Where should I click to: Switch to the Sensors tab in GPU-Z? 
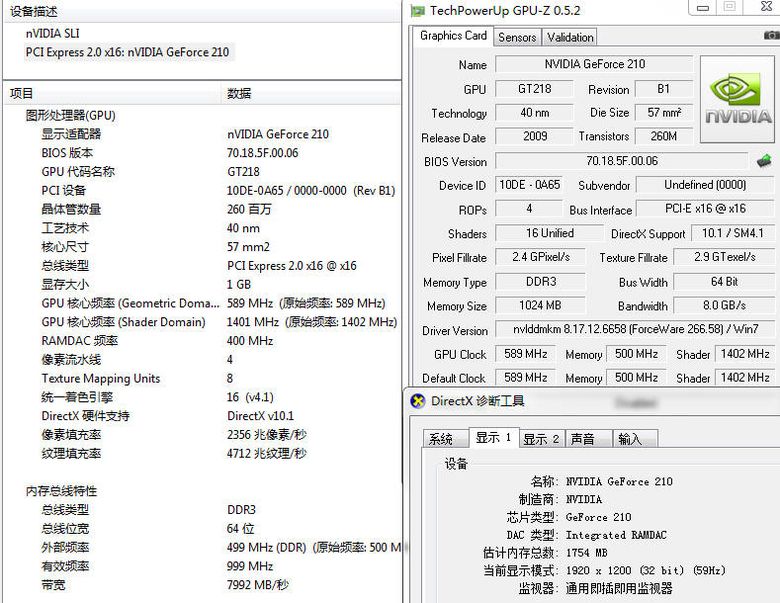pyautogui.click(x=517, y=37)
